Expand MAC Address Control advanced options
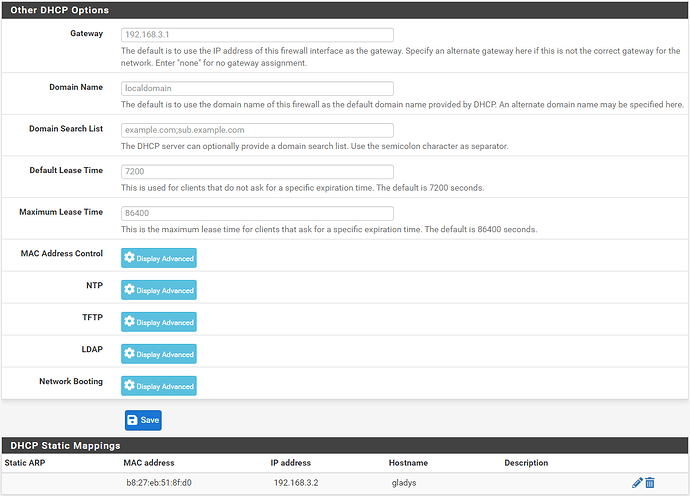 pos(159,258)
